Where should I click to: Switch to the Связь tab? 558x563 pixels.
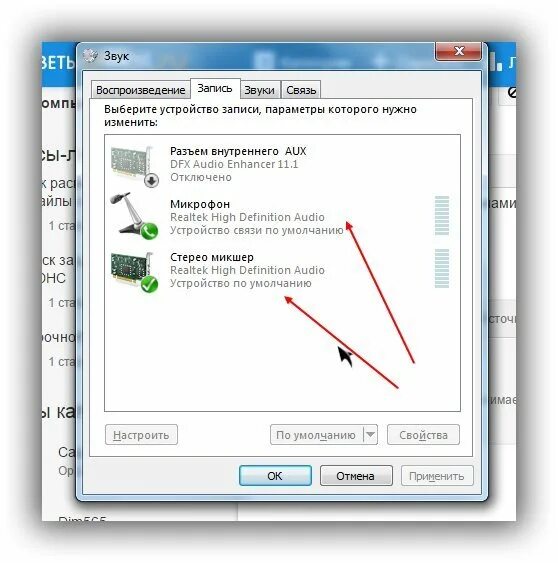point(301,90)
